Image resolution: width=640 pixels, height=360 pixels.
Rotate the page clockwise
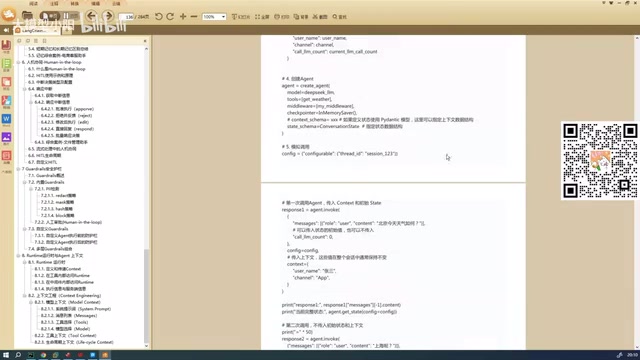pos(170,16)
